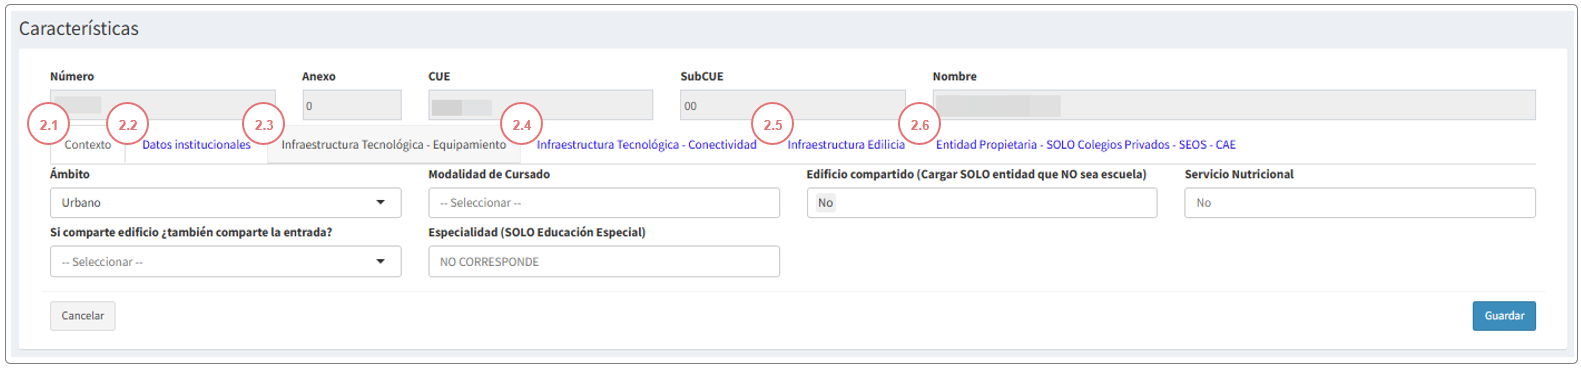Open Entidad Propietaria - SOLO Colegios Privados tab
1581x368 pixels.
(x=1085, y=145)
